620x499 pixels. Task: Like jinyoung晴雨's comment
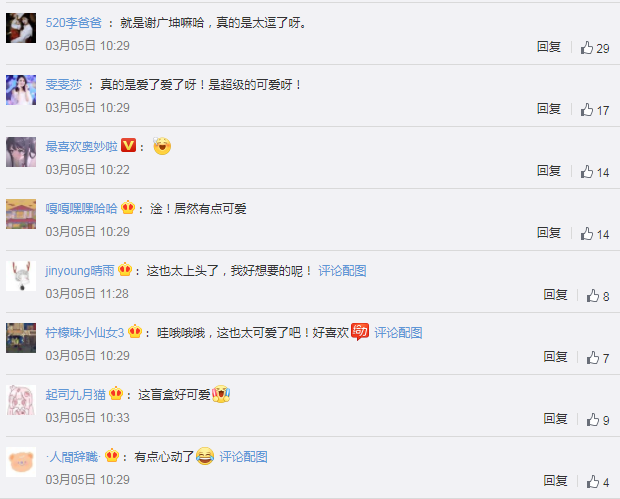(x=598, y=296)
